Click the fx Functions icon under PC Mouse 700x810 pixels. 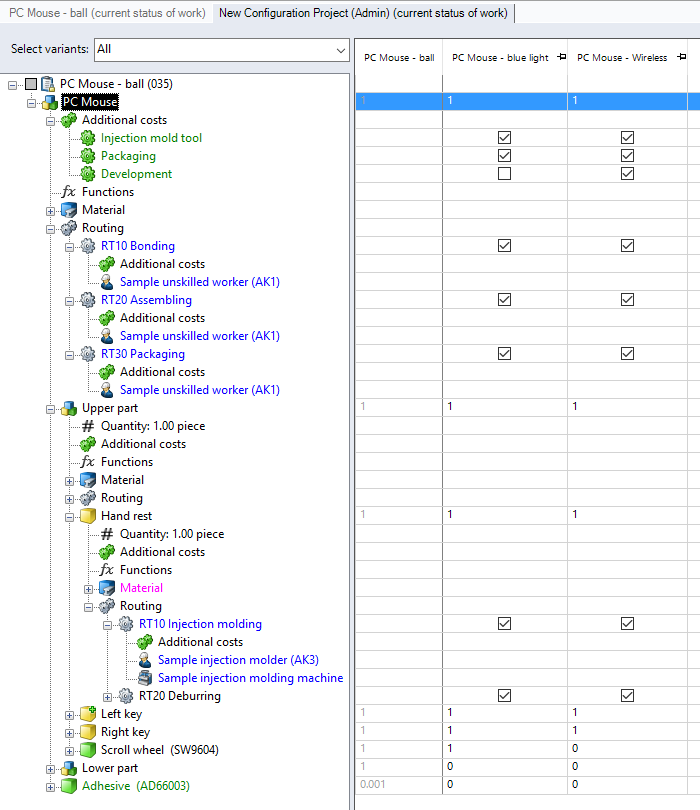pos(68,192)
